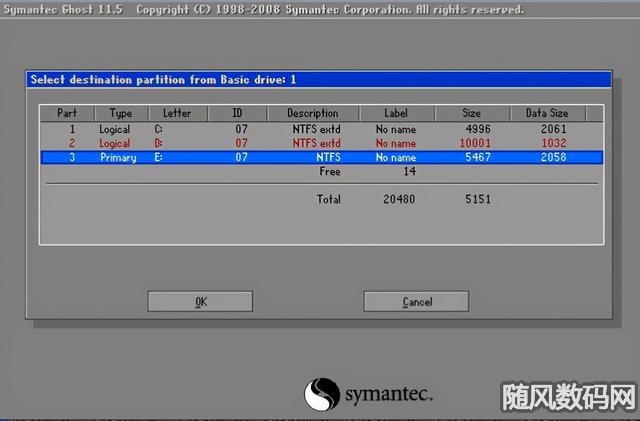Viewport: 640px width, 421px height.
Task: Click drive letter D: in red row
Action: coord(158,143)
